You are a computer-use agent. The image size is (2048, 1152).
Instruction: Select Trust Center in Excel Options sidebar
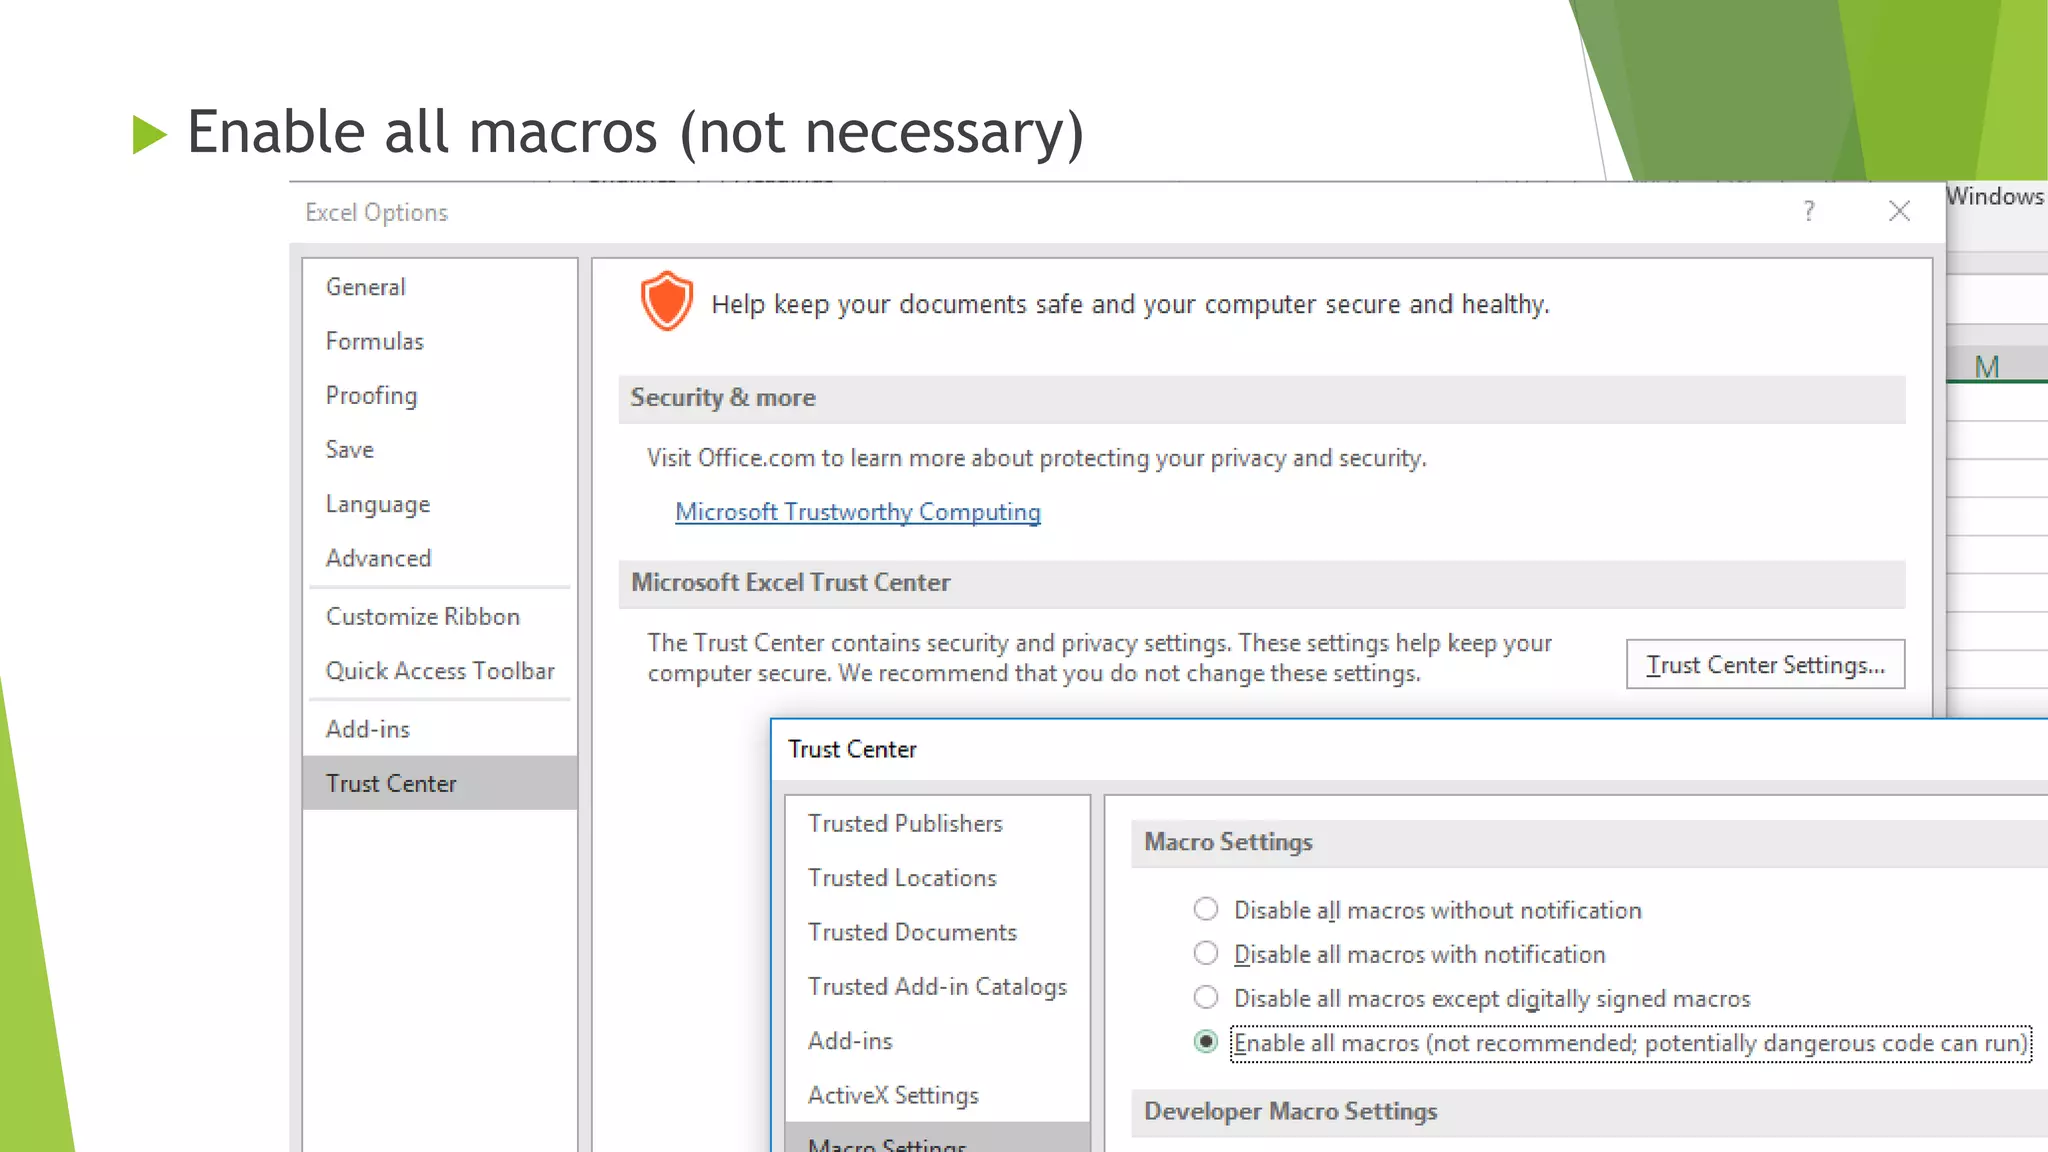[x=440, y=783]
